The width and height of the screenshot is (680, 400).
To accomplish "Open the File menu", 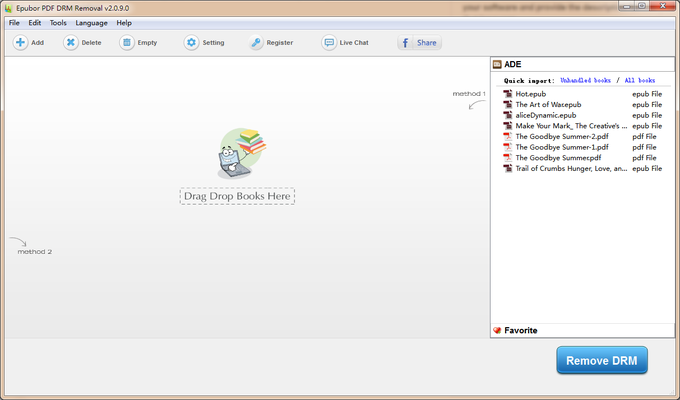I will (14, 23).
